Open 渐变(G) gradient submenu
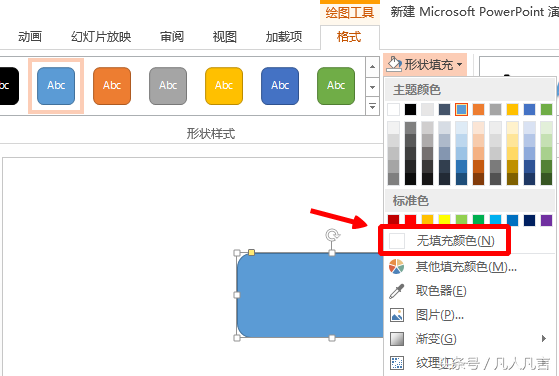559x376 pixels. tap(470, 339)
